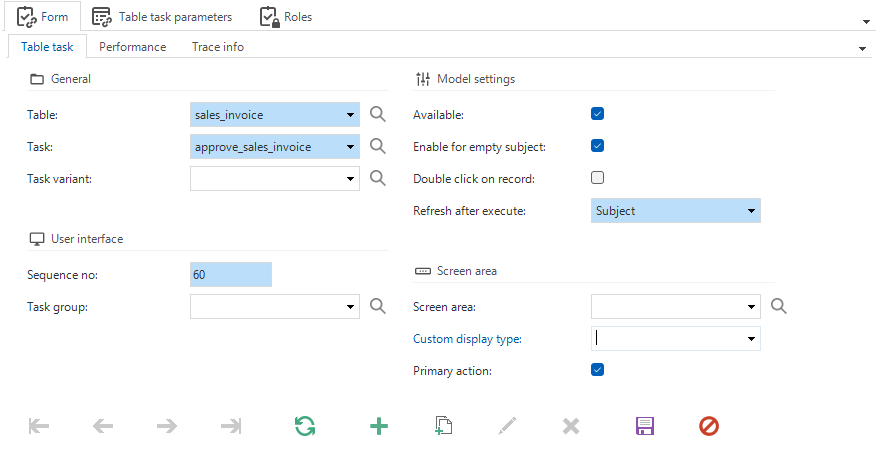Image resolution: width=895 pixels, height=462 pixels.
Task: Click the Sequence no field containing 60
Action: click(x=231, y=275)
